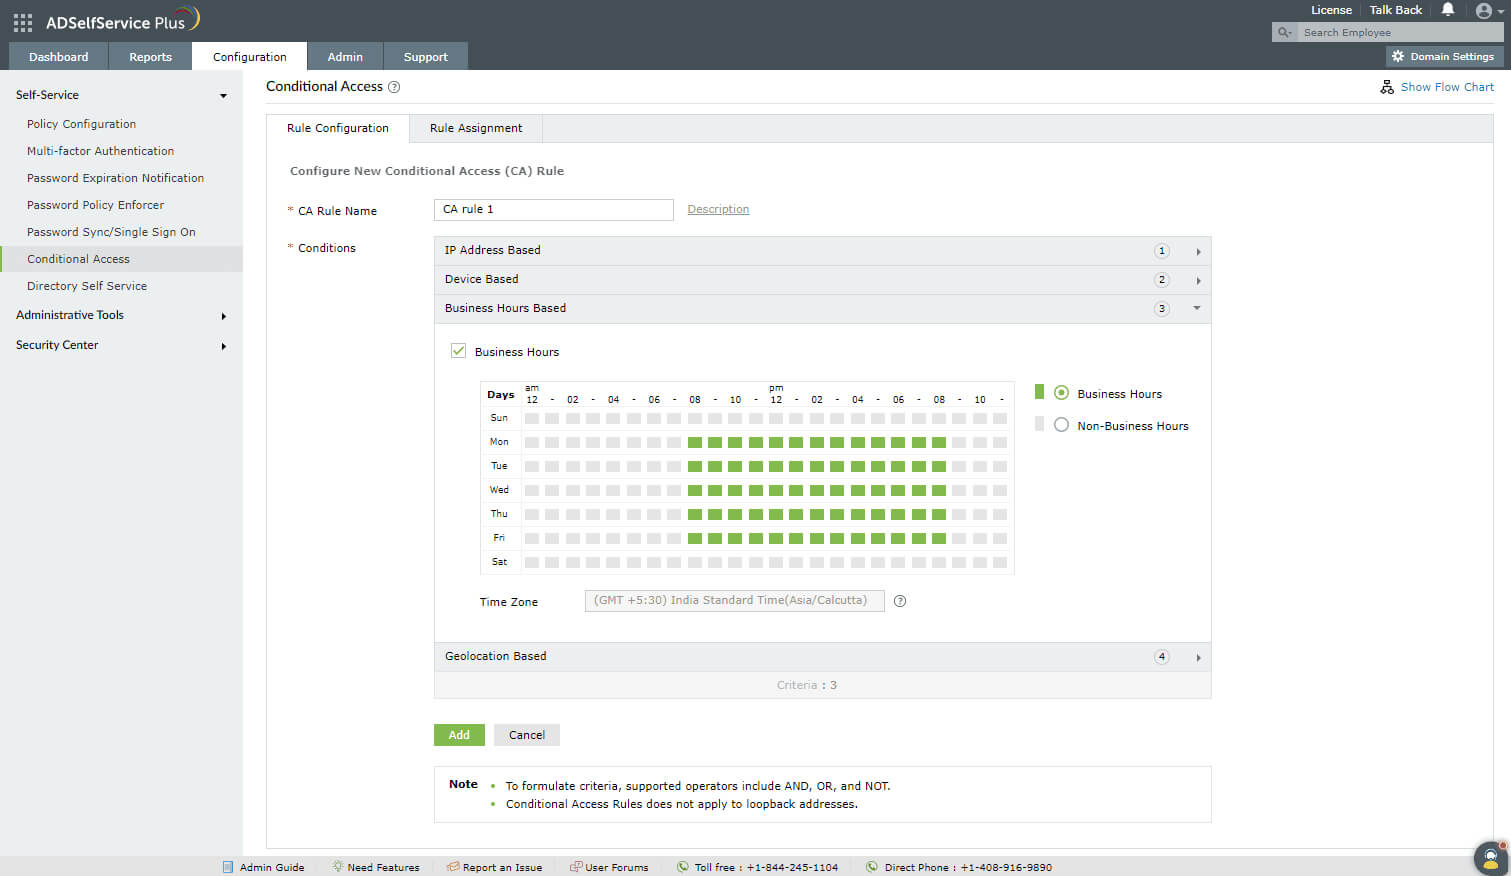Click the Conditional Access help icon

(393, 87)
